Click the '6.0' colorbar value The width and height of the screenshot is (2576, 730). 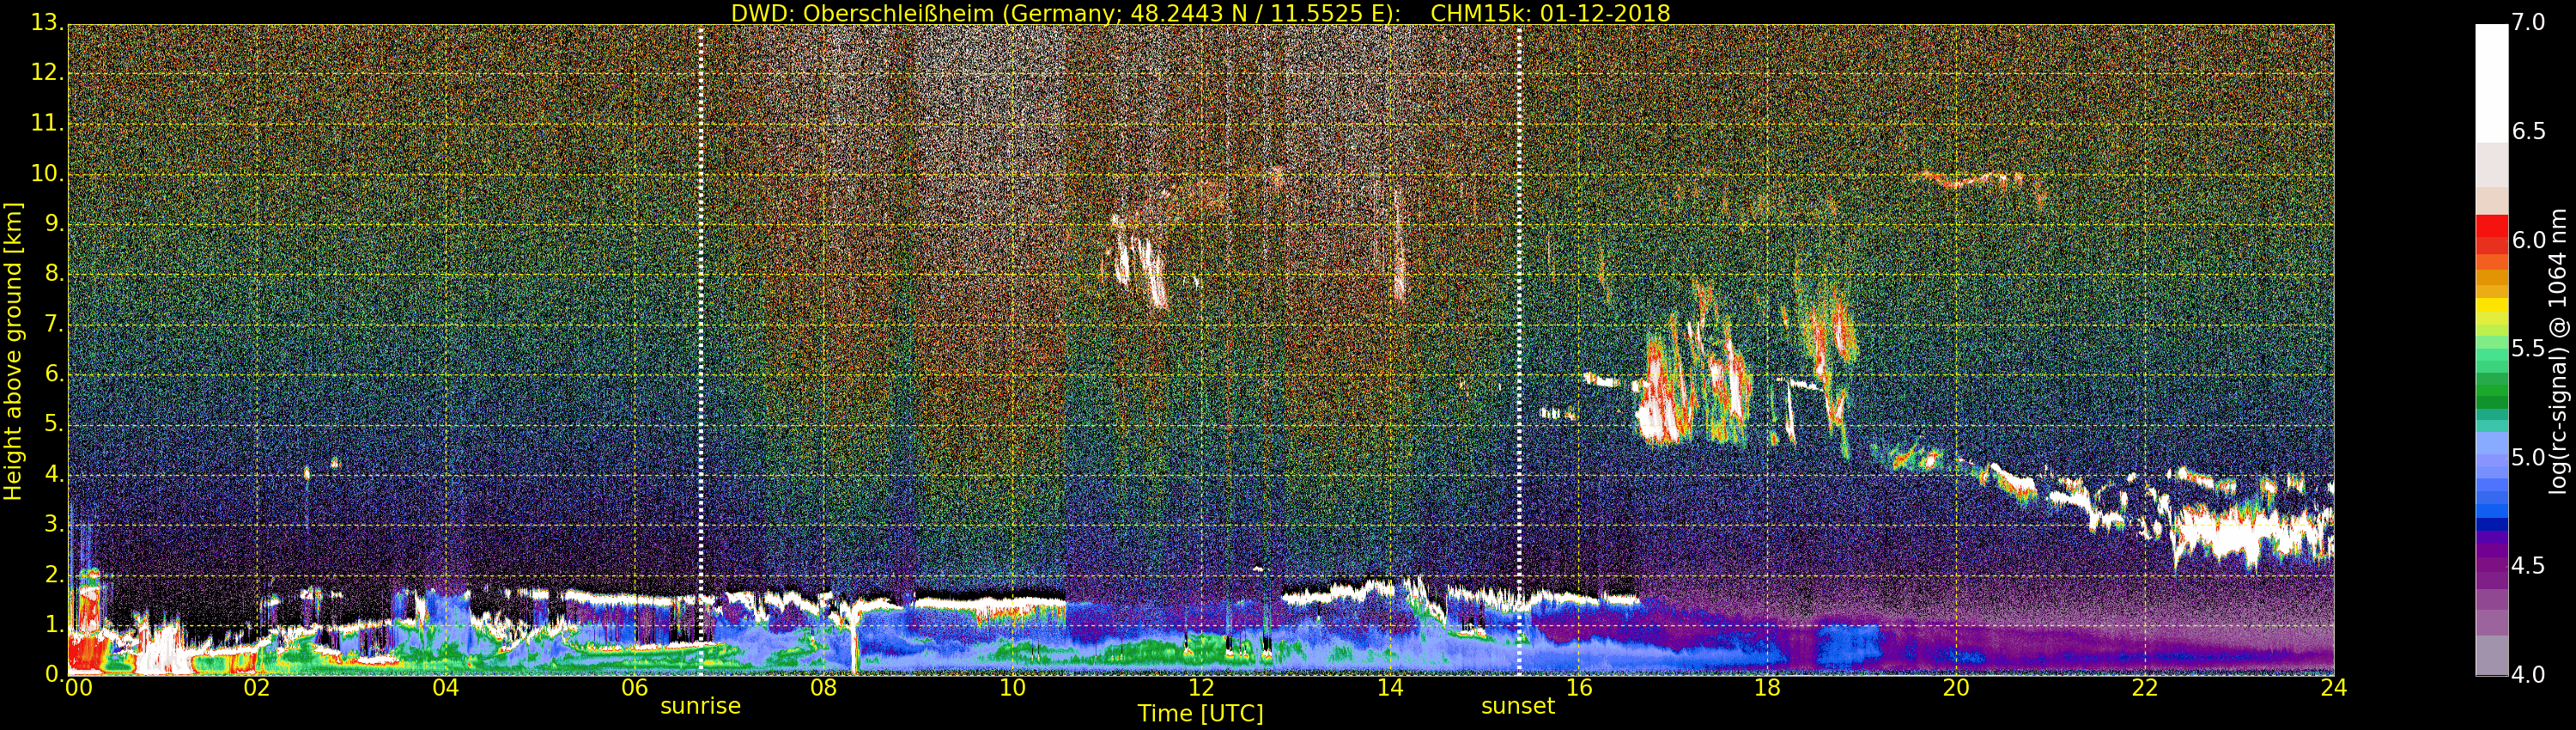tap(2528, 240)
